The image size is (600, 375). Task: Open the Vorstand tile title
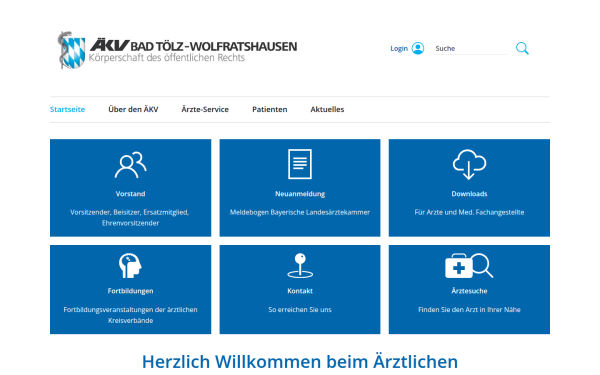click(x=130, y=194)
